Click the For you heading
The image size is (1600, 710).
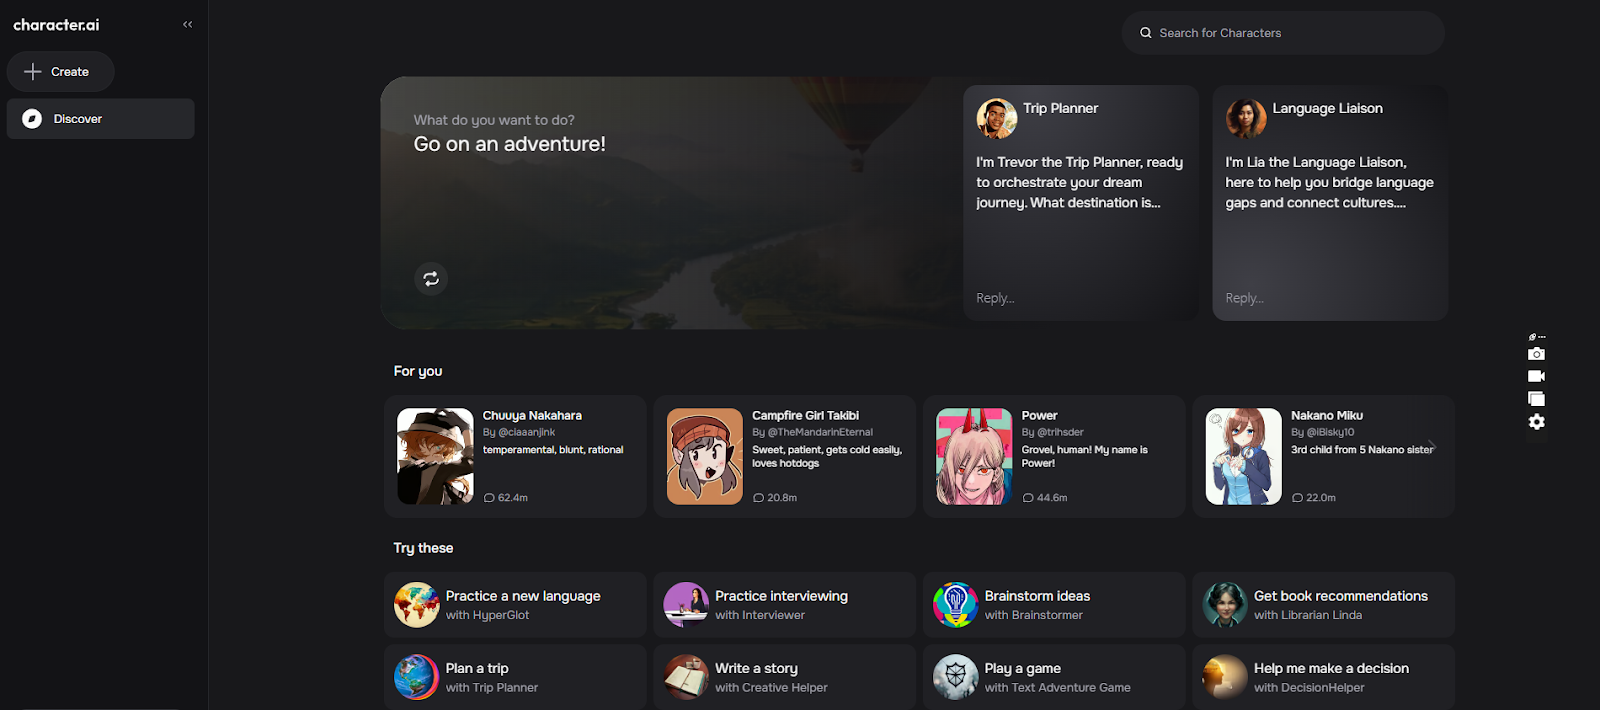click(418, 371)
